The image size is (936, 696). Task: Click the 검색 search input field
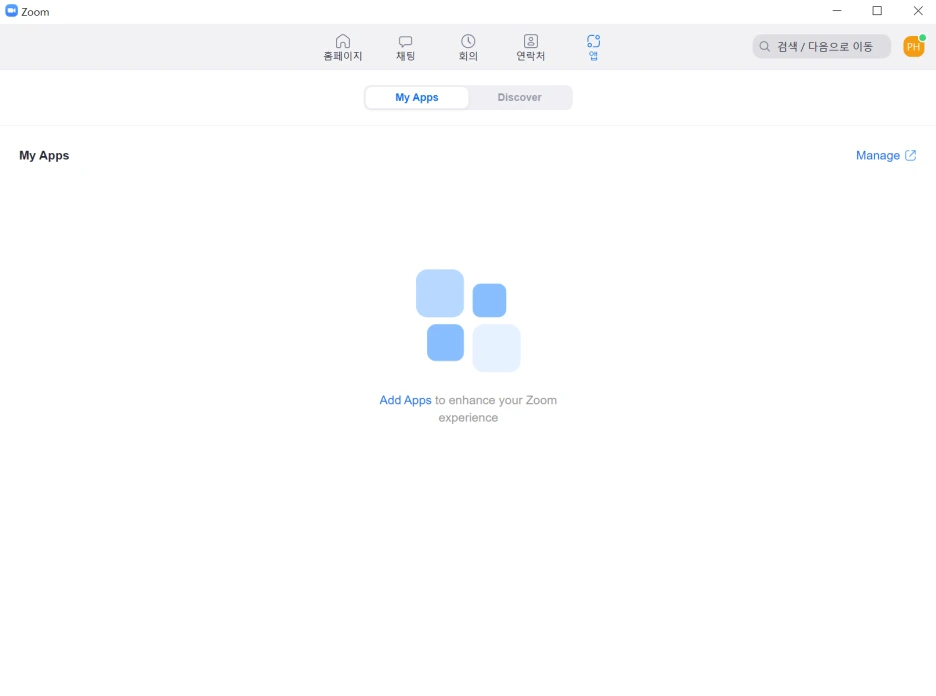820,46
